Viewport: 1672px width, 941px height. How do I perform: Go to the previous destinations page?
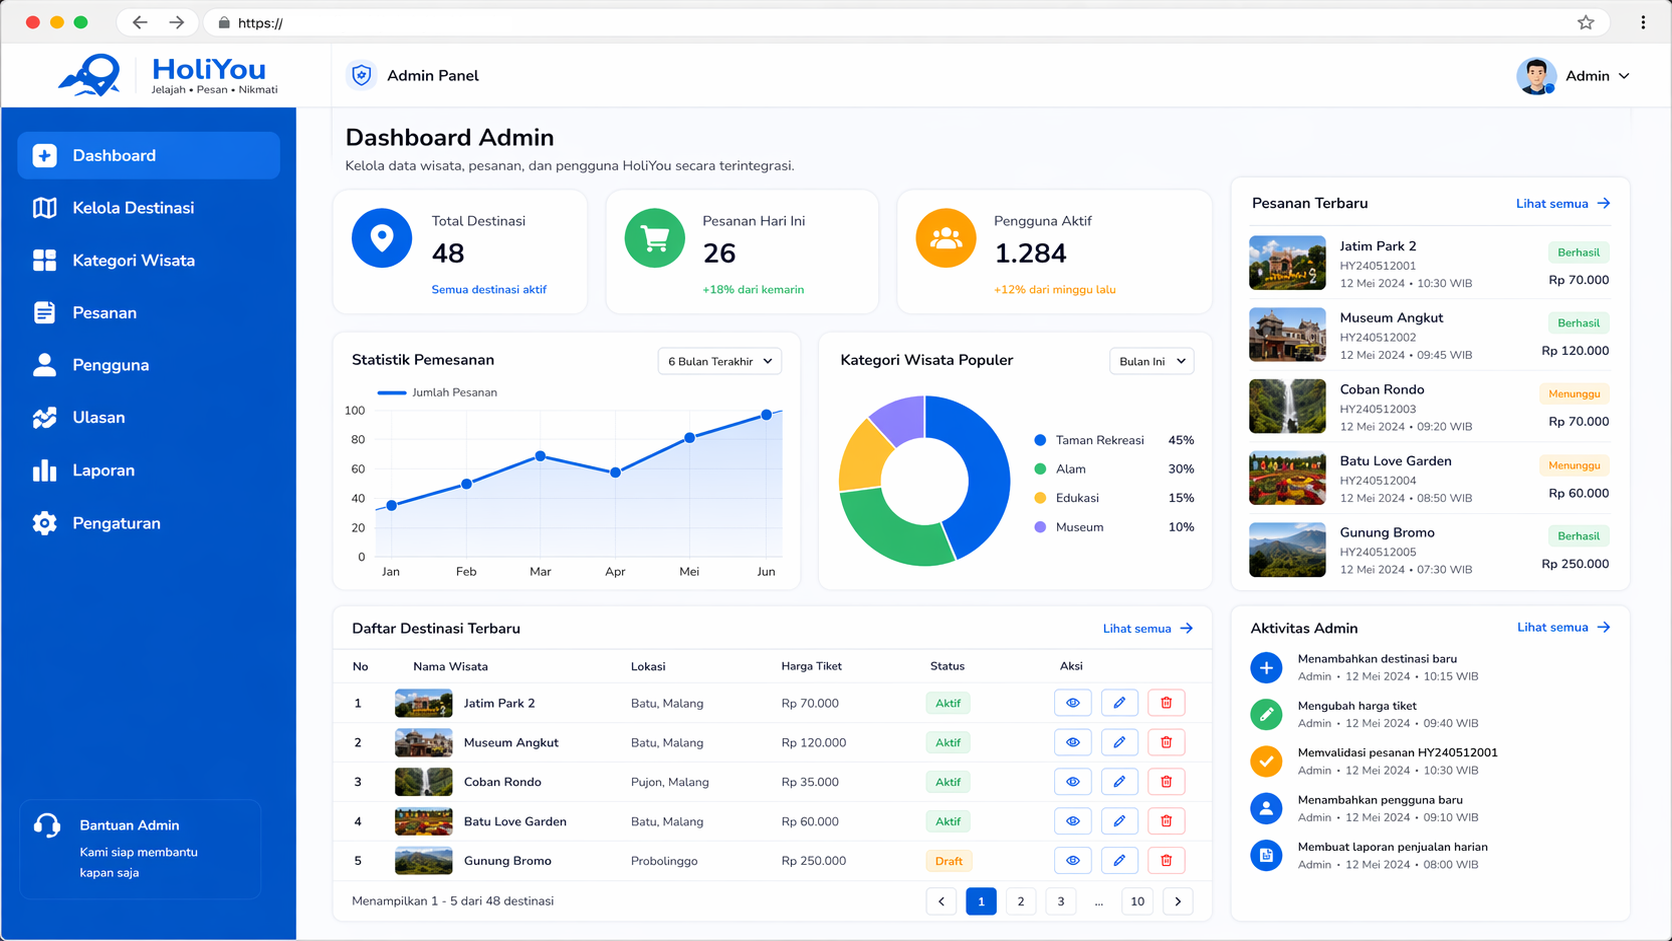941,901
